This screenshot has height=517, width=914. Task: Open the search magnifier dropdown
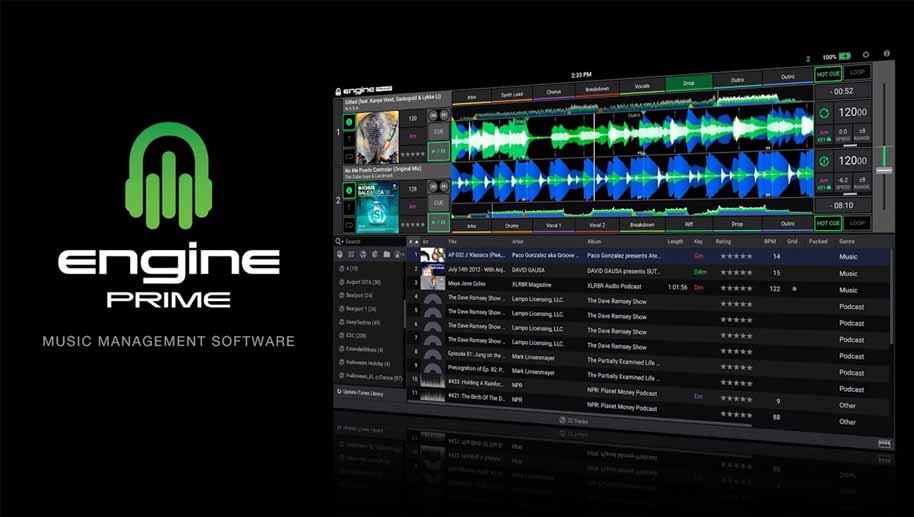coord(339,241)
